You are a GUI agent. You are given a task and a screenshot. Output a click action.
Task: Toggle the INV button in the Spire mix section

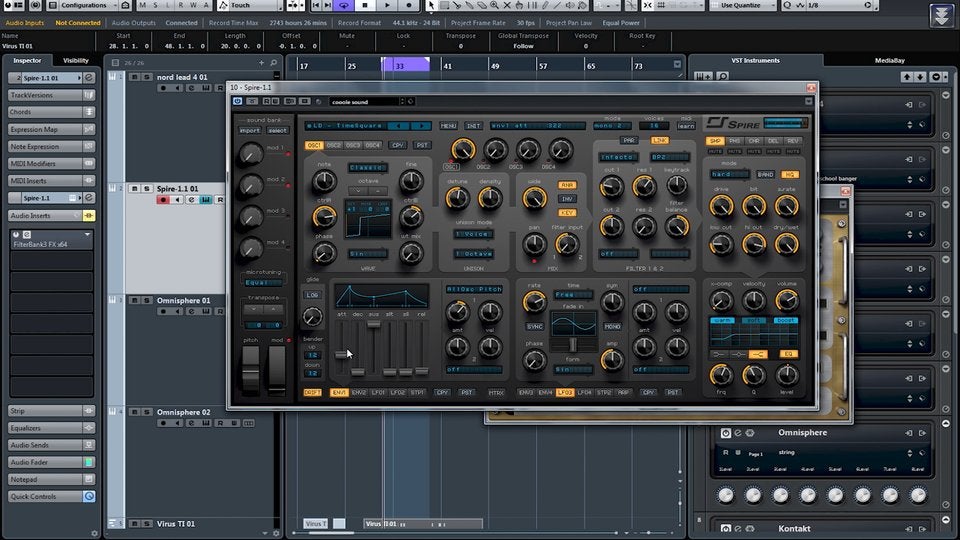click(x=567, y=199)
